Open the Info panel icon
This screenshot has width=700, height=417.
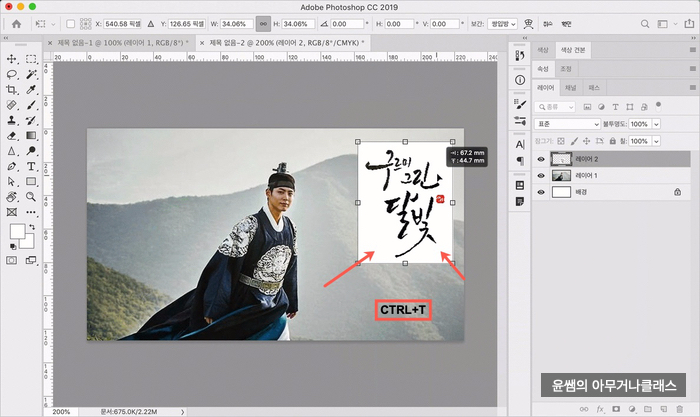point(520,80)
